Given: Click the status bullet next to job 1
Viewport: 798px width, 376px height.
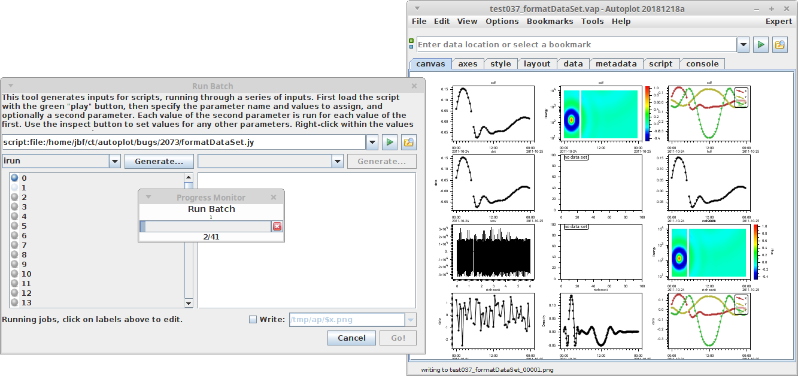Looking at the screenshot, I should click(15, 188).
